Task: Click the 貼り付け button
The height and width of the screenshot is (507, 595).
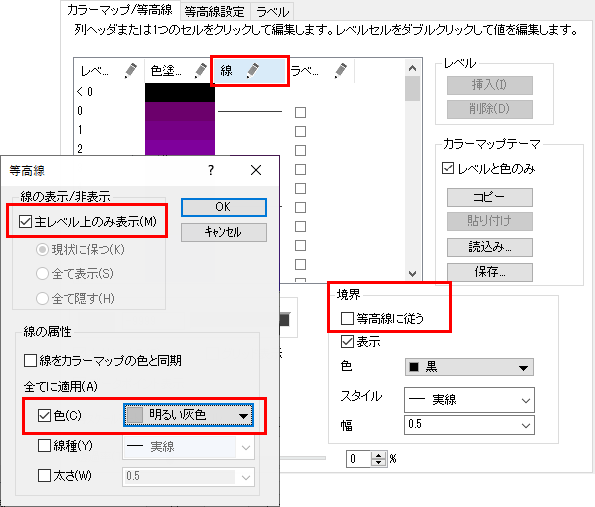Action: [x=490, y=221]
